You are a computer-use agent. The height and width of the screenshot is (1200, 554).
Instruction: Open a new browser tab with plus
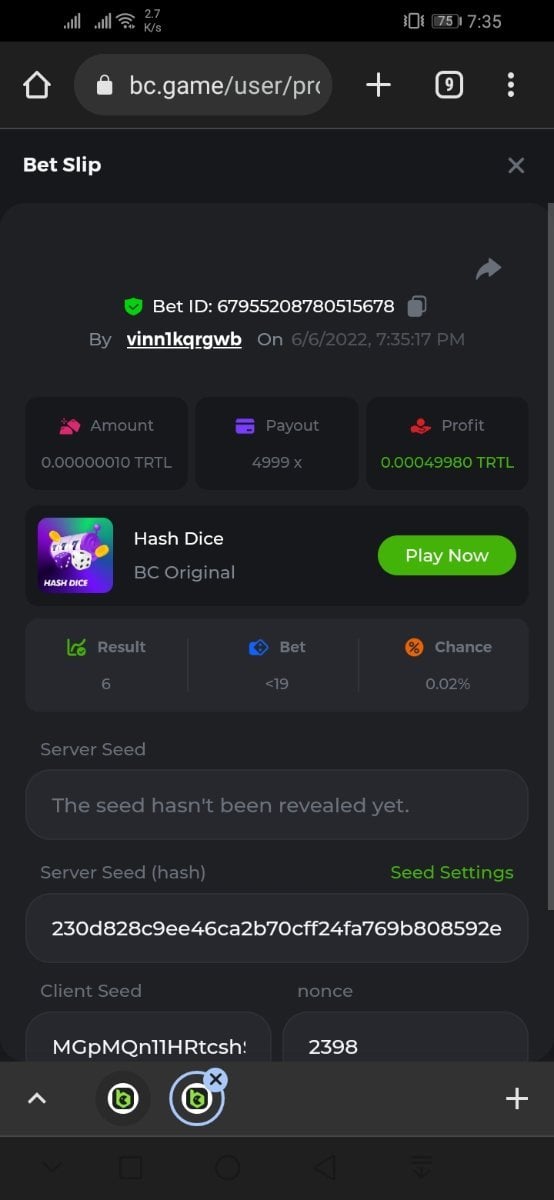pyautogui.click(x=378, y=86)
